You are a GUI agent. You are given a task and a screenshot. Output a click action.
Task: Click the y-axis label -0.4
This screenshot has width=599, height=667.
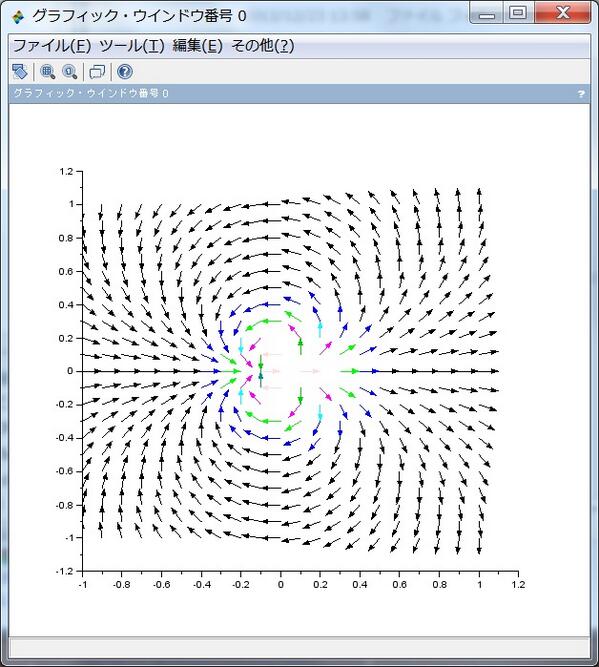(65, 438)
